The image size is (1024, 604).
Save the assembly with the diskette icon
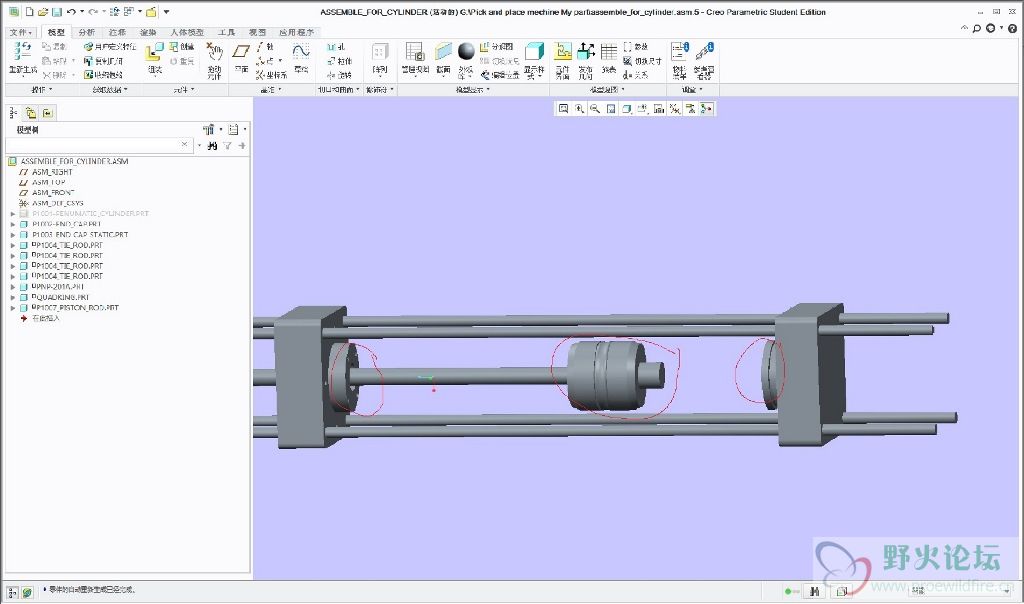(x=57, y=12)
